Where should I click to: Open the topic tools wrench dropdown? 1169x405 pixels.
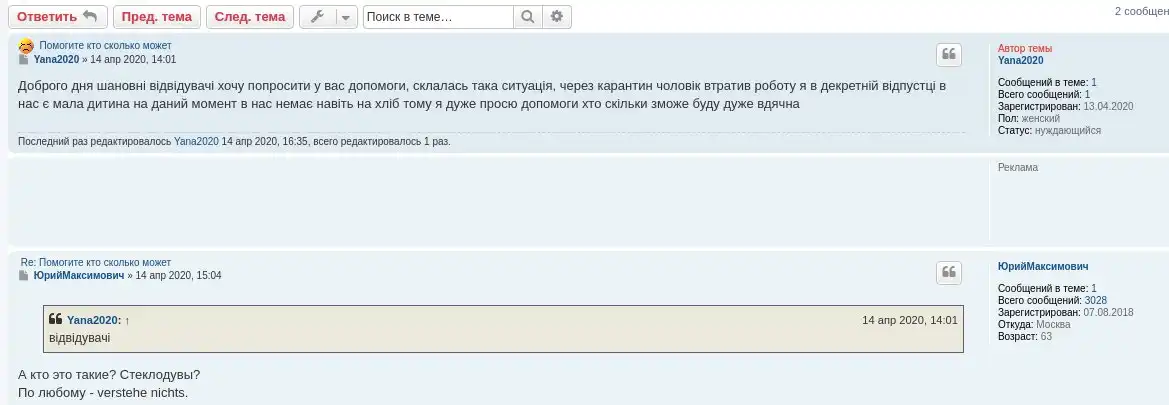327,17
